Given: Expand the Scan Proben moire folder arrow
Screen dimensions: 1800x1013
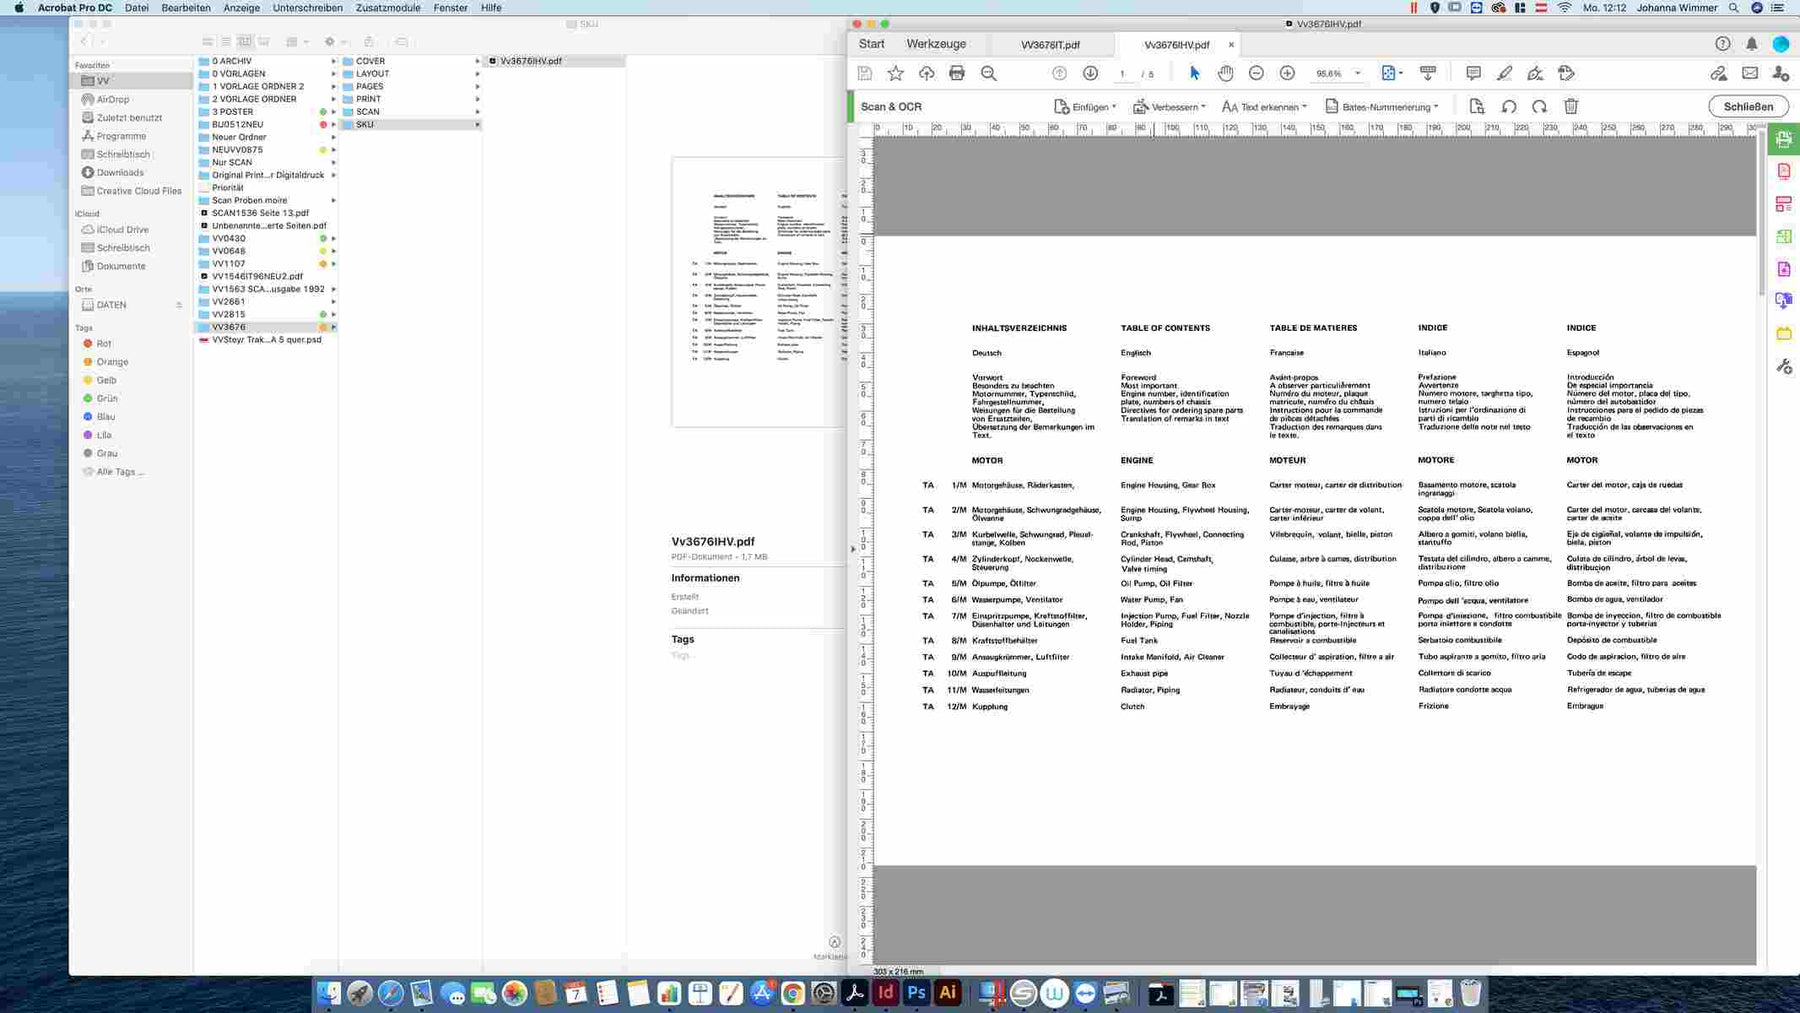Looking at the screenshot, I should 333,201.
